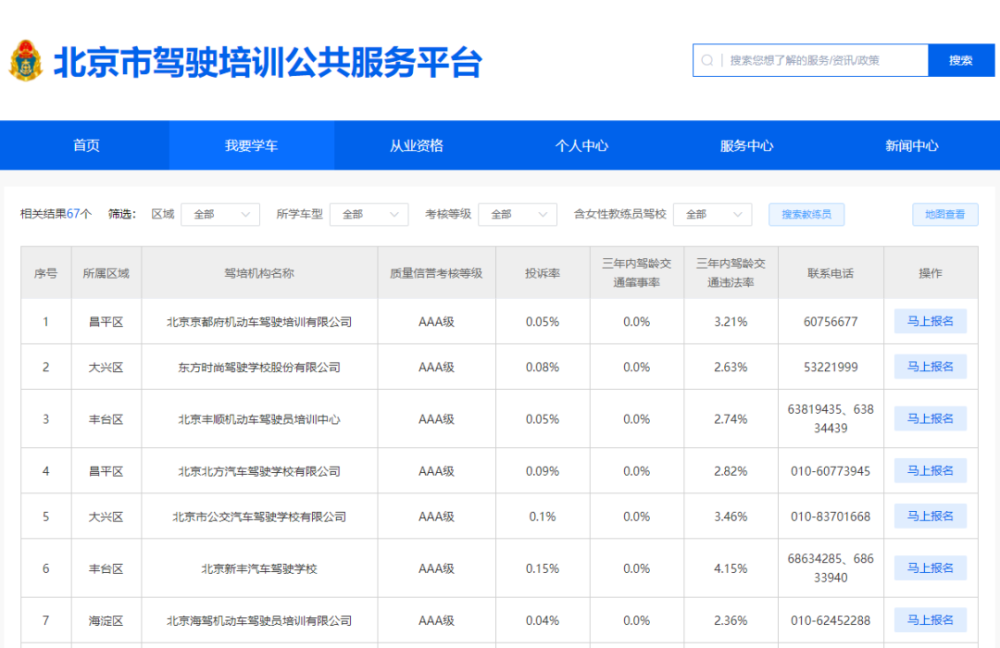Open the 首页 nav tab

[x=86, y=145]
